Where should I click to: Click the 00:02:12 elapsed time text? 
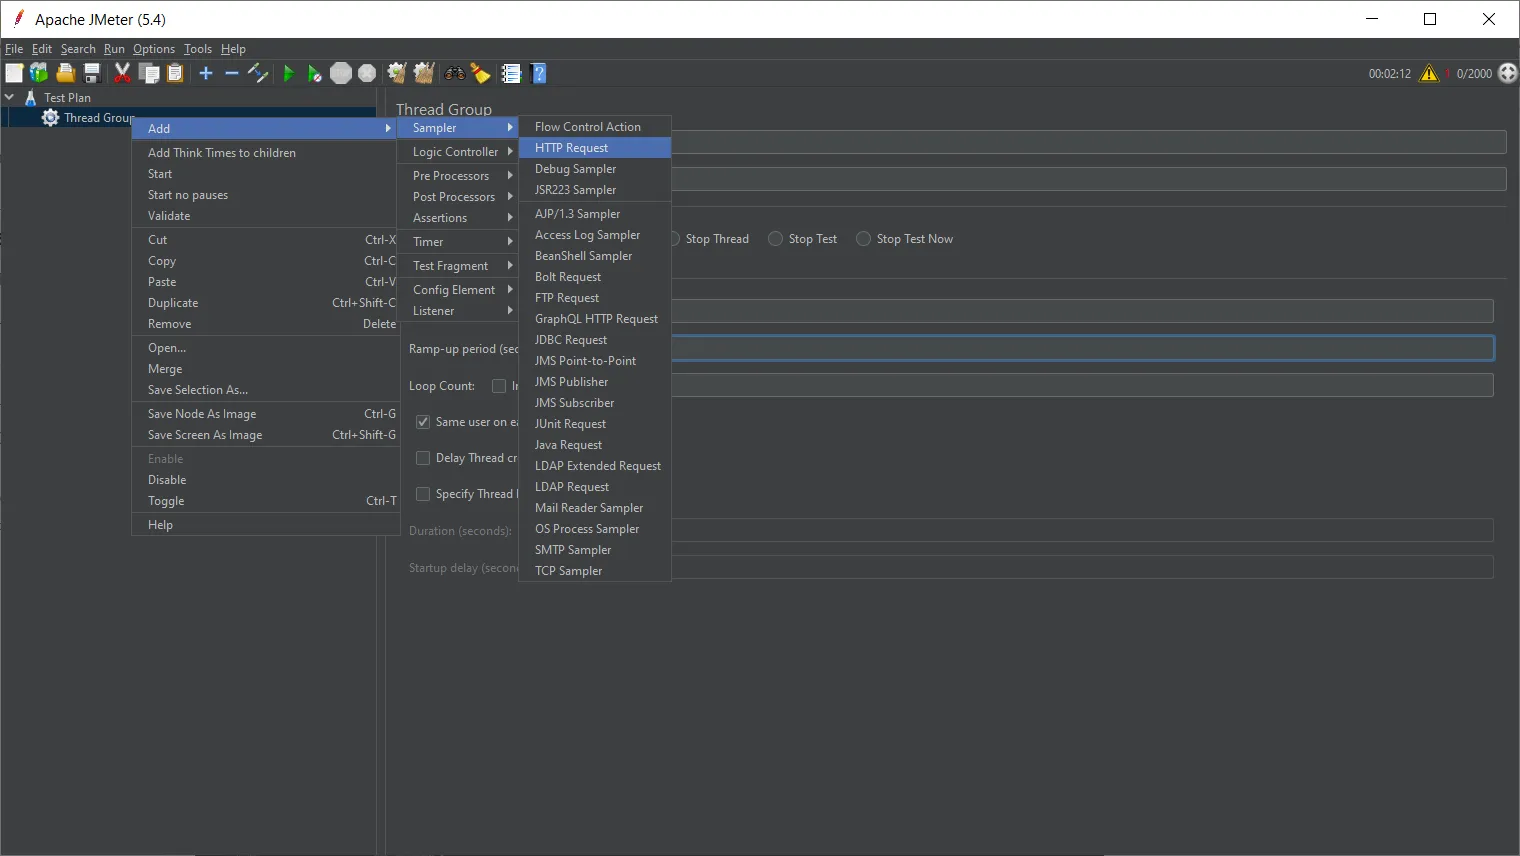1390,74
